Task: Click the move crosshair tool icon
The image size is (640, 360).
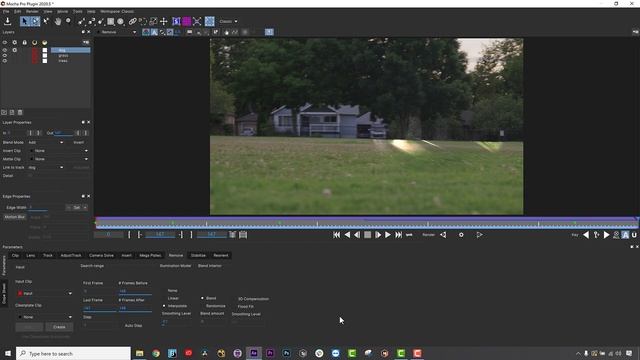Action: pyautogui.click(x=164, y=21)
